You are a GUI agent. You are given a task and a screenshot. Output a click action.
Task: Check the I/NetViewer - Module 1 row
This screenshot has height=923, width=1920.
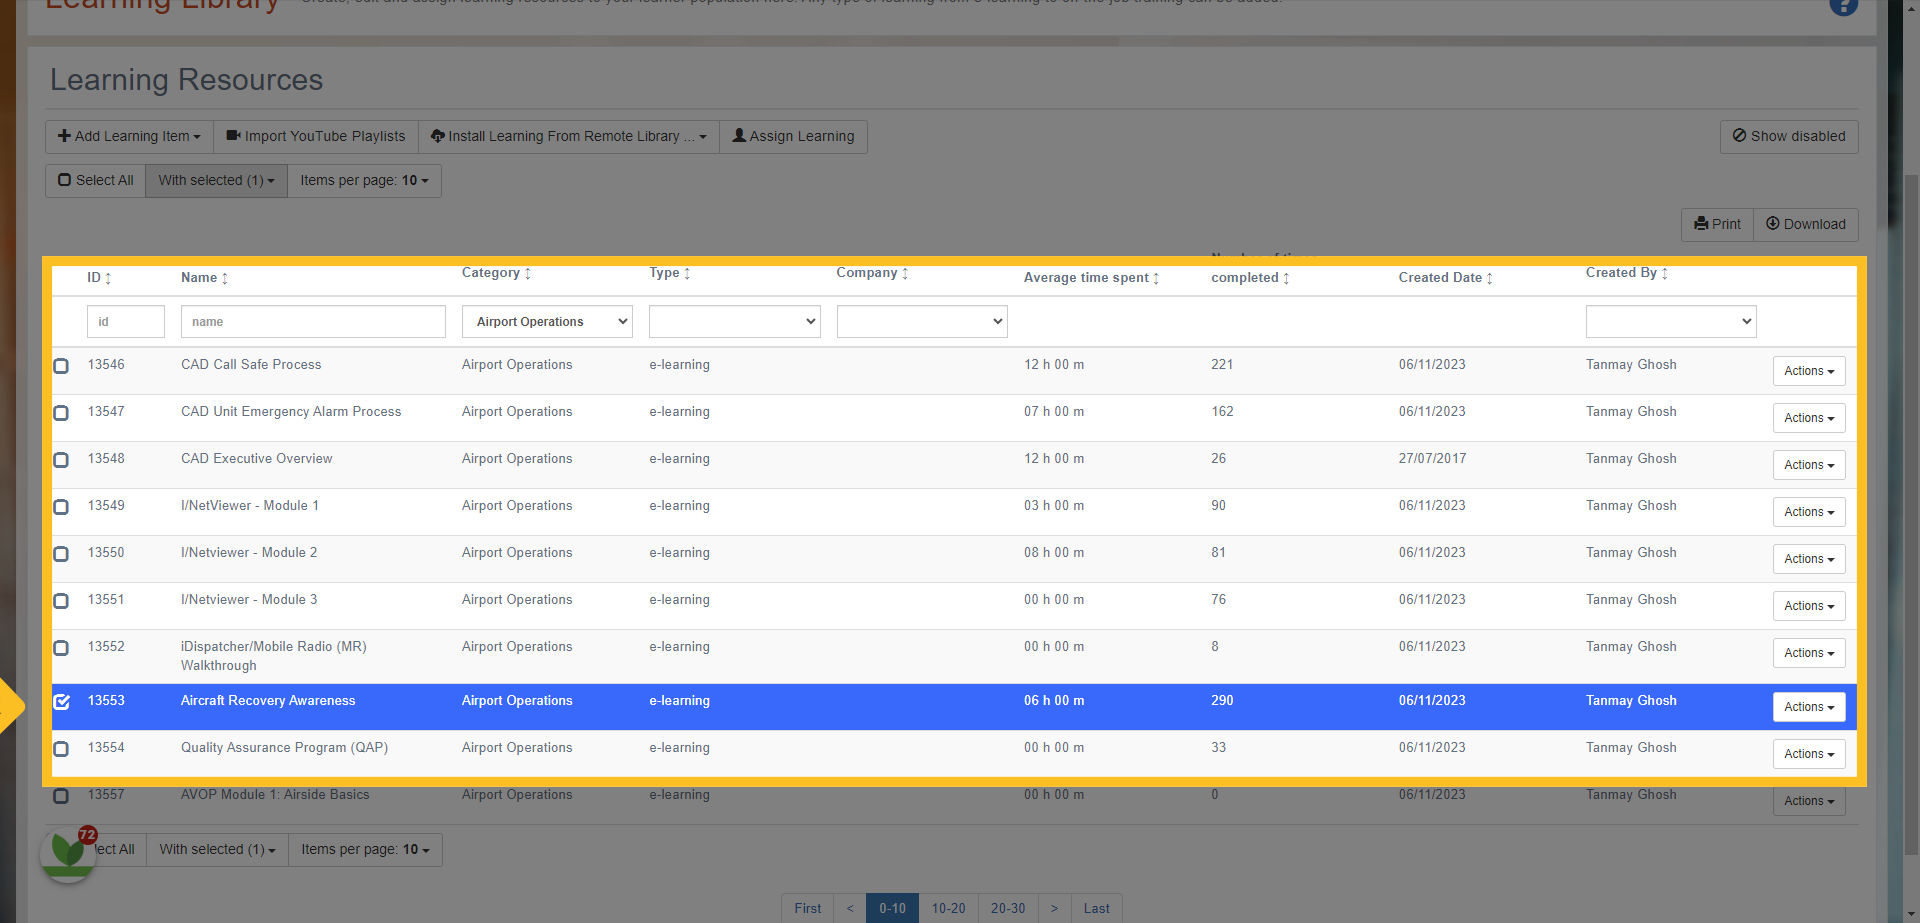coord(61,507)
